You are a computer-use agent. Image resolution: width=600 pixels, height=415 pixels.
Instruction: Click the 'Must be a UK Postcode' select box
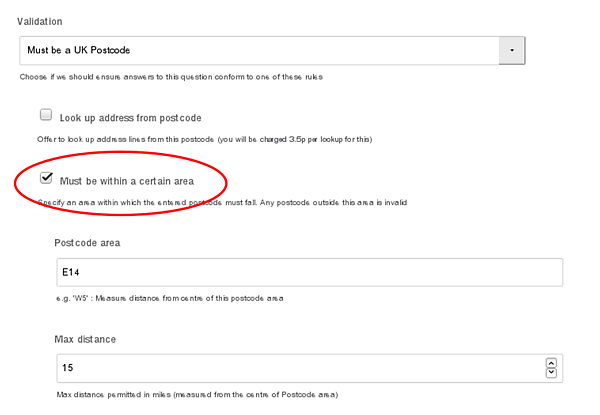pyautogui.click(x=260, y=50)
